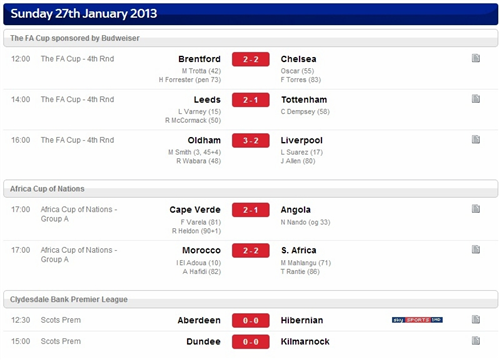
Task: Open match report icon for Brentford vs Chelsea
Action: pos(476,58)
